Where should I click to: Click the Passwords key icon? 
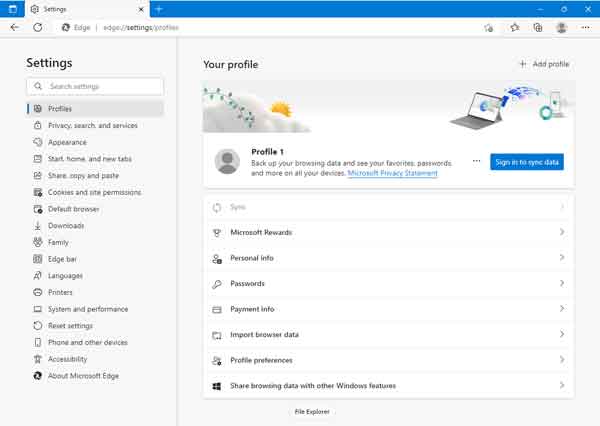pyautogui.click(x=217, y=284)
